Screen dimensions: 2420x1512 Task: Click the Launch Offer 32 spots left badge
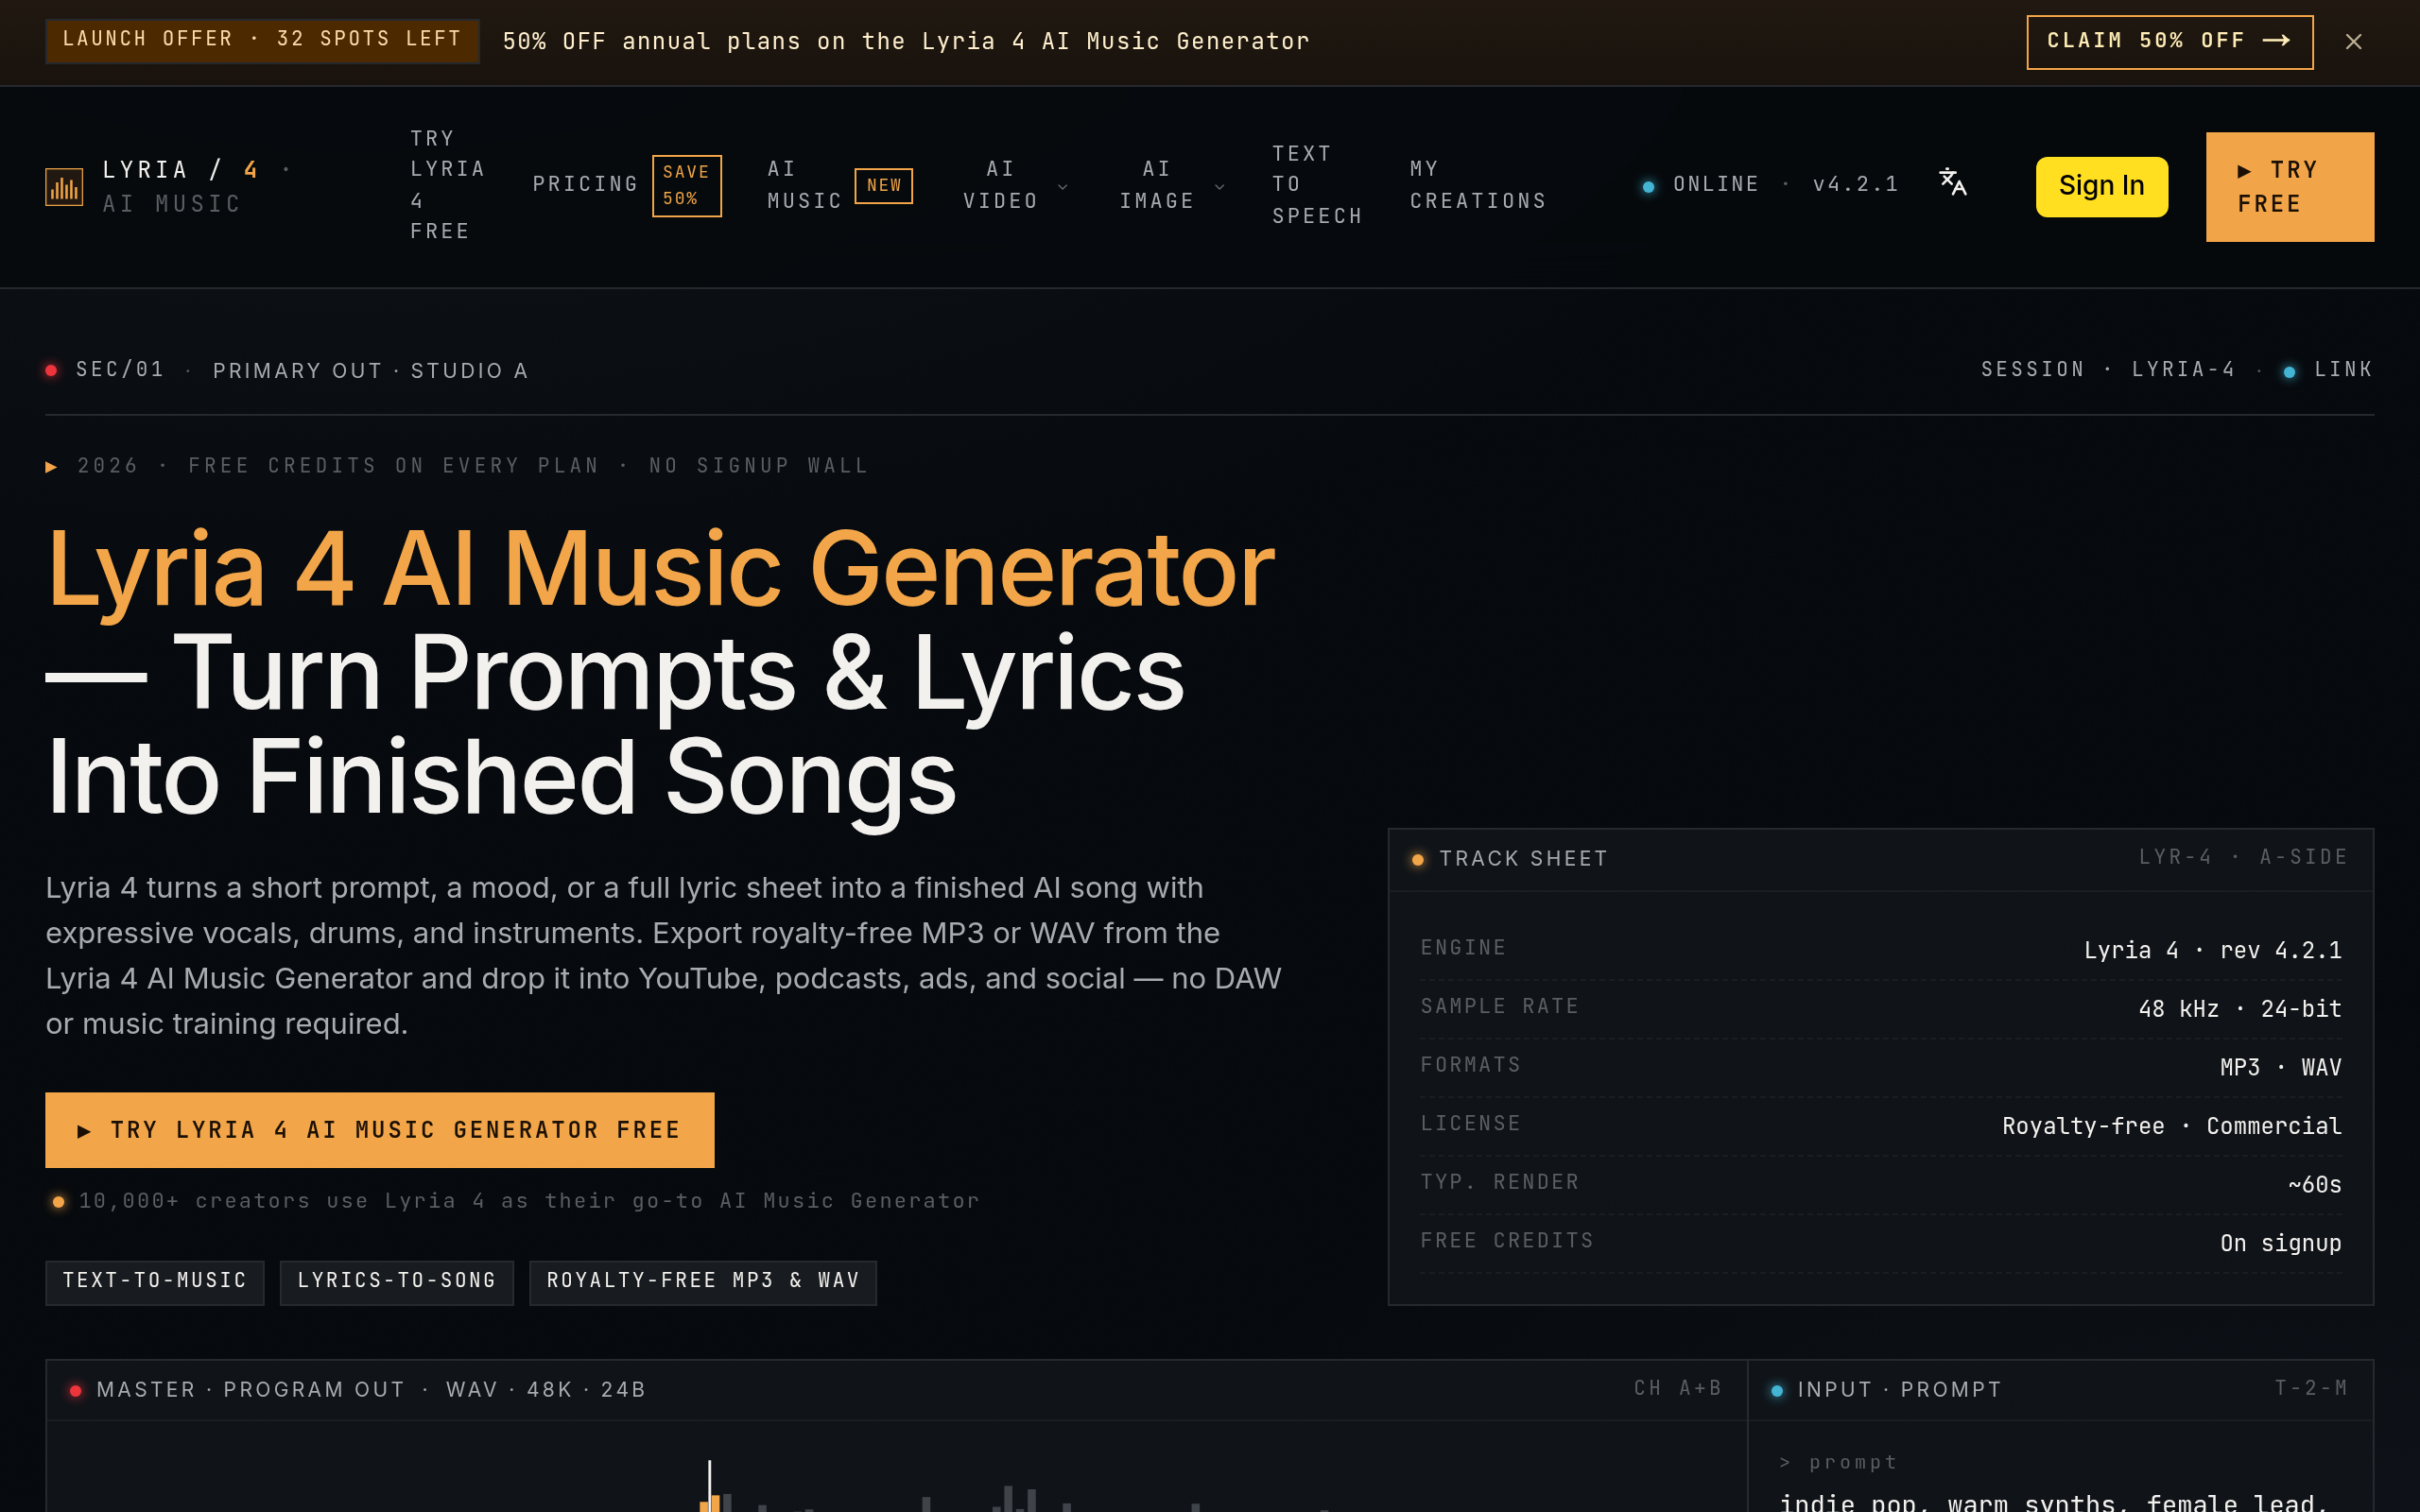[262, 41]
